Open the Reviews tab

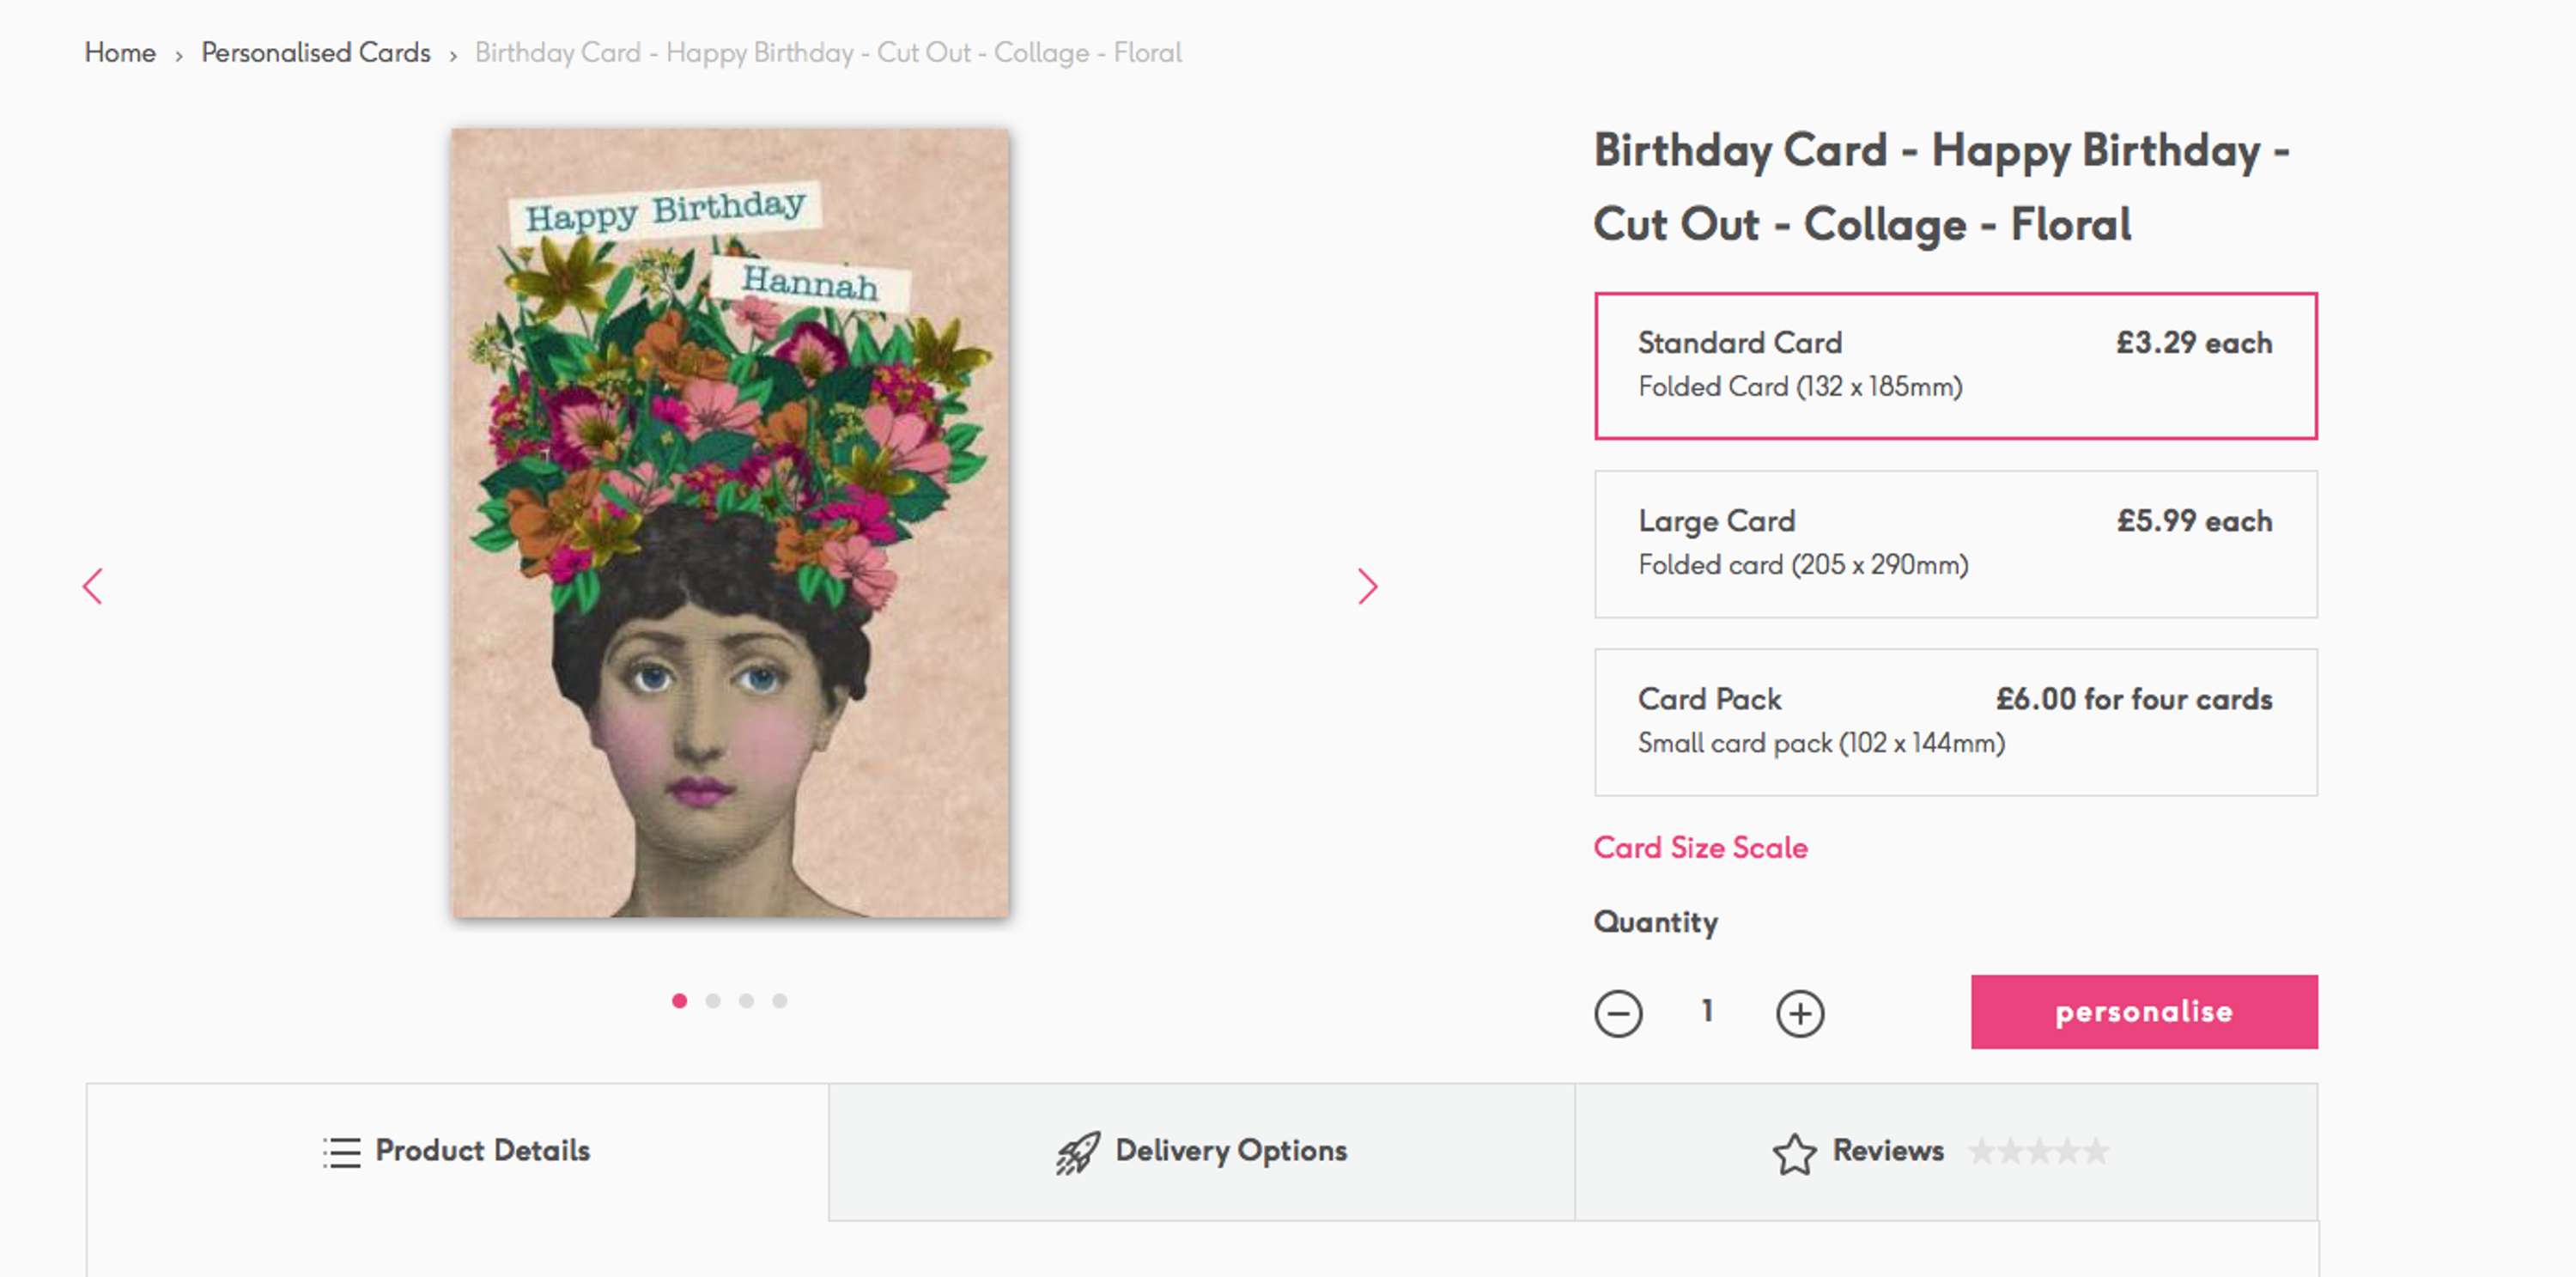point(1946,1151)
